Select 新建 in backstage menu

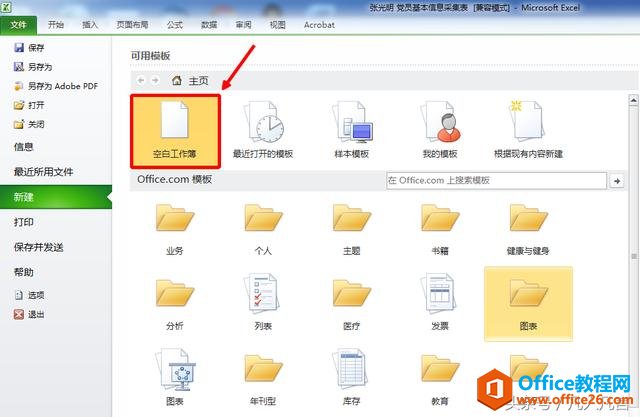tap(56, 197)
